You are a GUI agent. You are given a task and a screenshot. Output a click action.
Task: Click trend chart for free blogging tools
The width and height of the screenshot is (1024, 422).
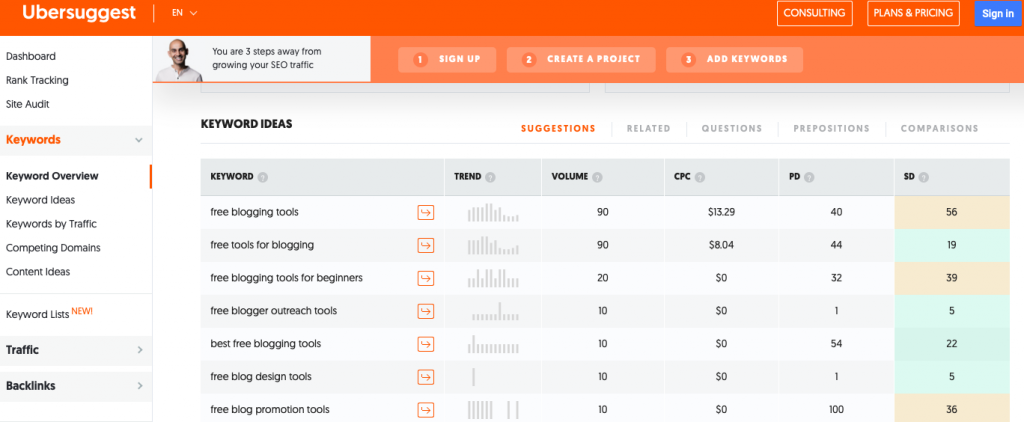pyautogui.click(x=493, y=212)
